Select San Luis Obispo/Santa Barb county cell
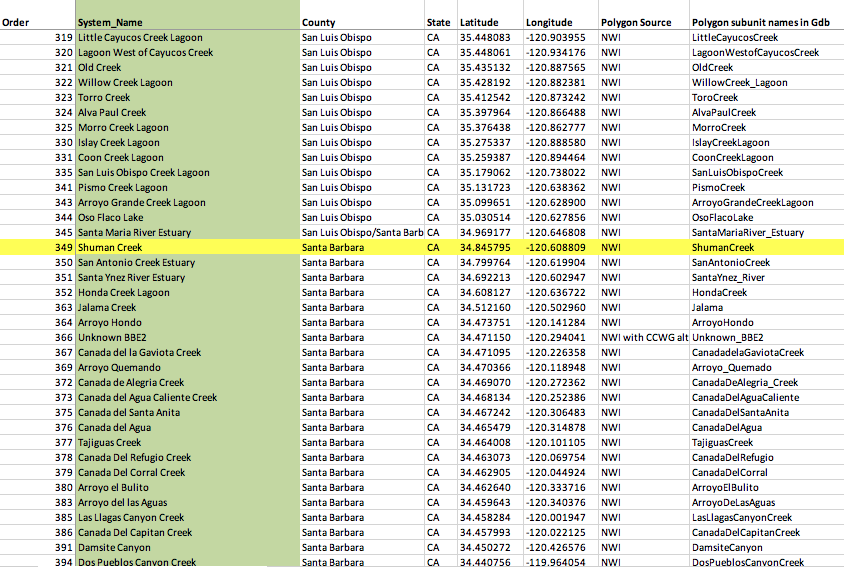The width and height of the screenshot is (844, 567). (x=363, y=233)
